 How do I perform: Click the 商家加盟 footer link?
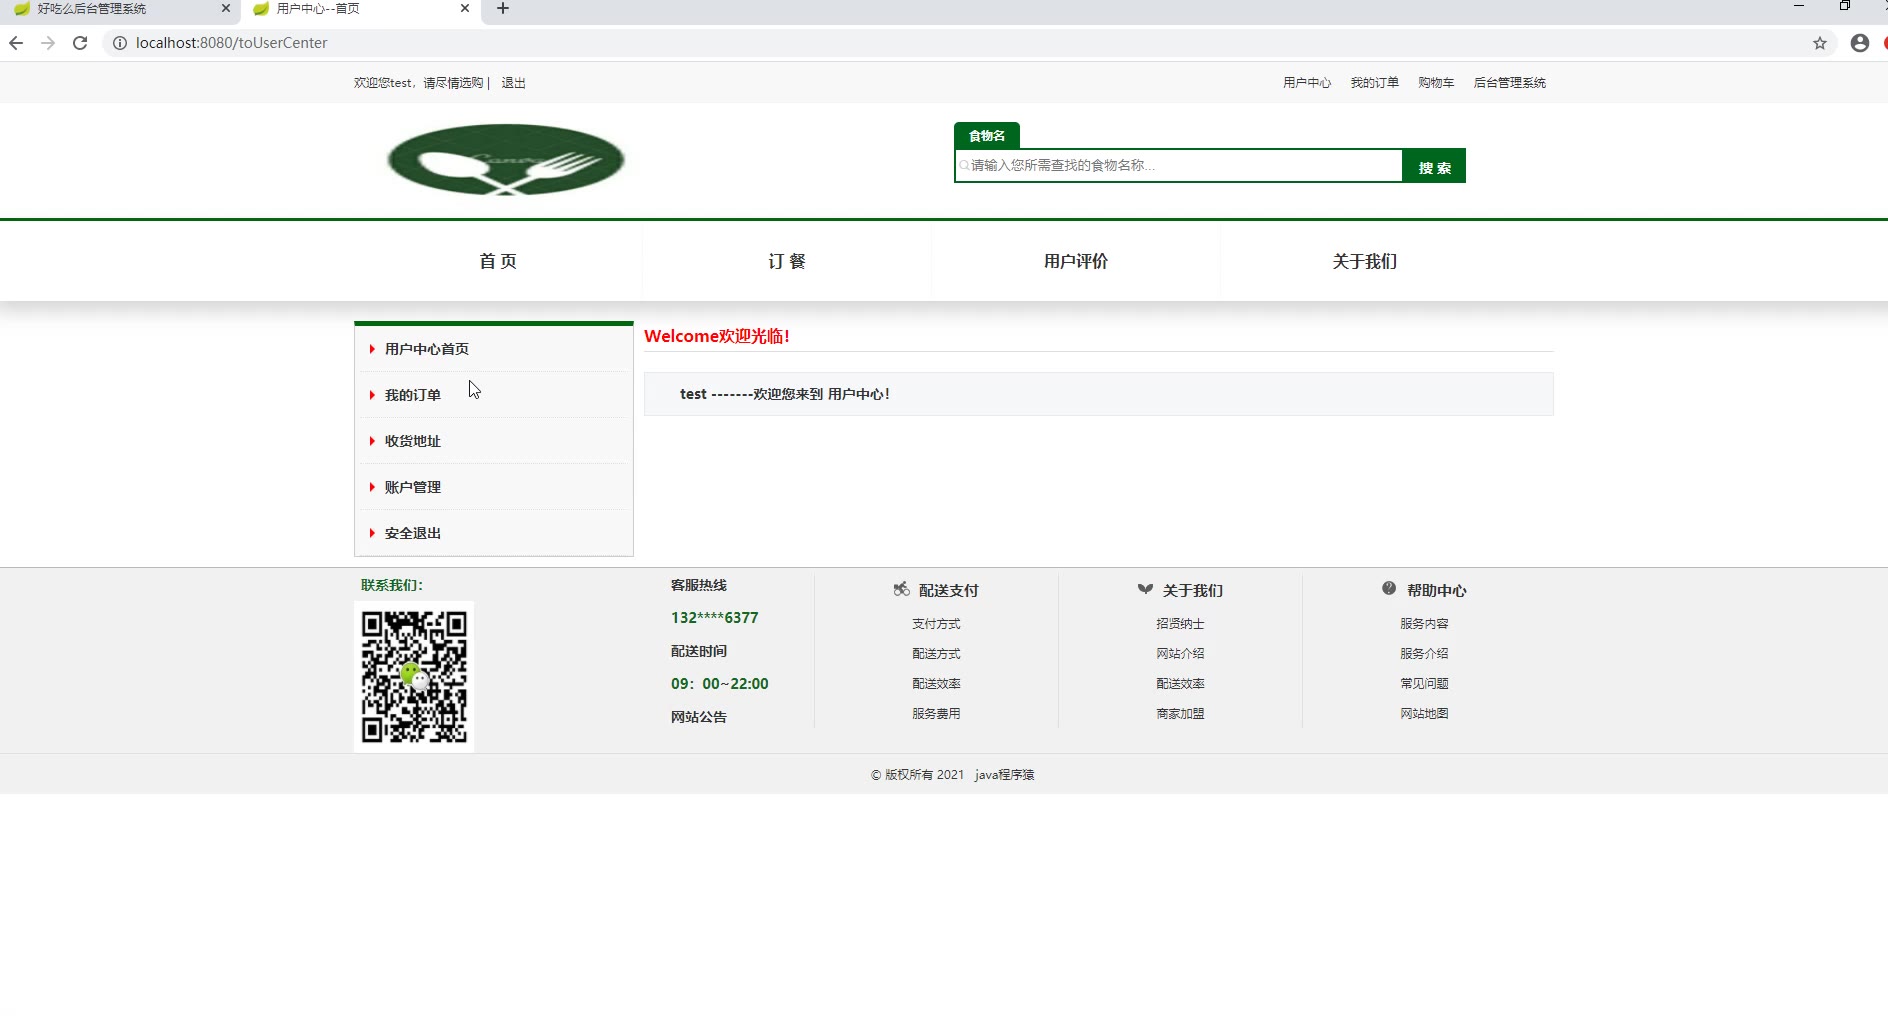(x=1180, y=714)
